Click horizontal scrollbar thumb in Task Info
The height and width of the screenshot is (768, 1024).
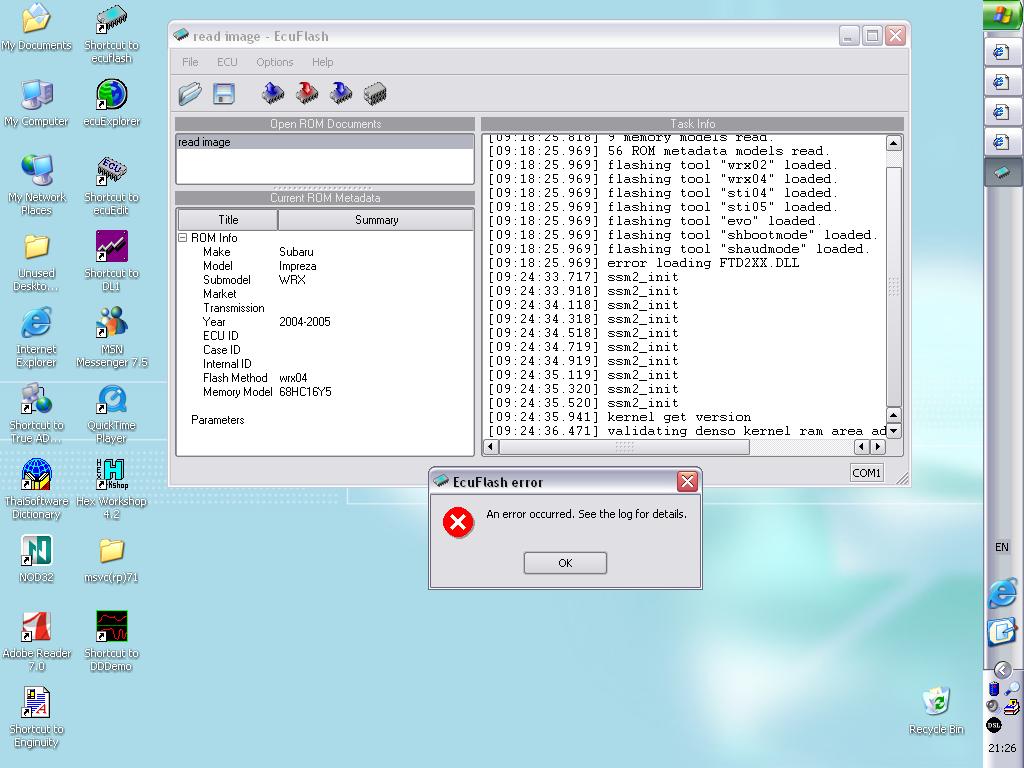(x=624, y=447)
